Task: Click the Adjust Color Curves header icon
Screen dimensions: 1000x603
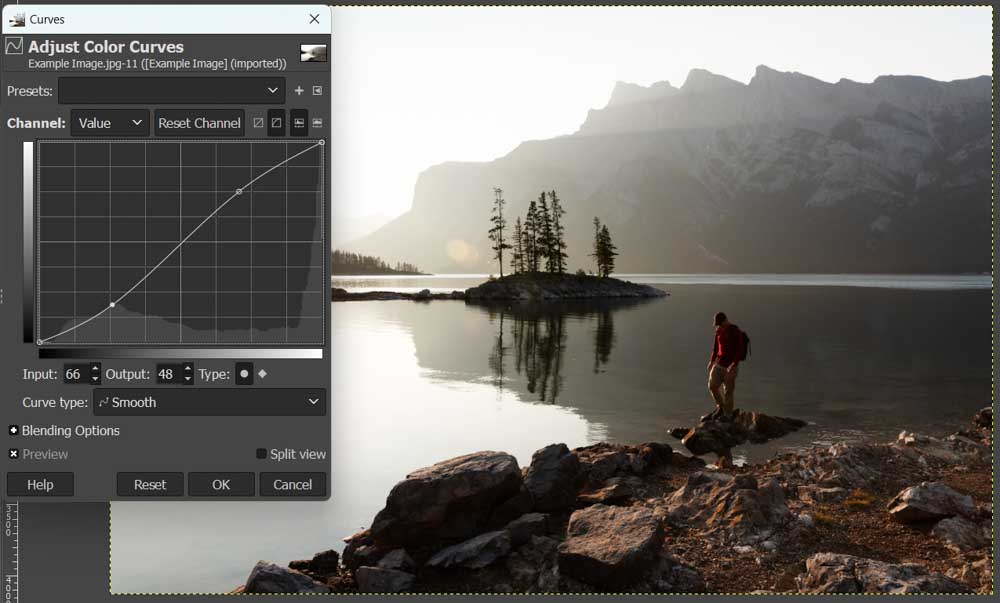Action: 14,47
